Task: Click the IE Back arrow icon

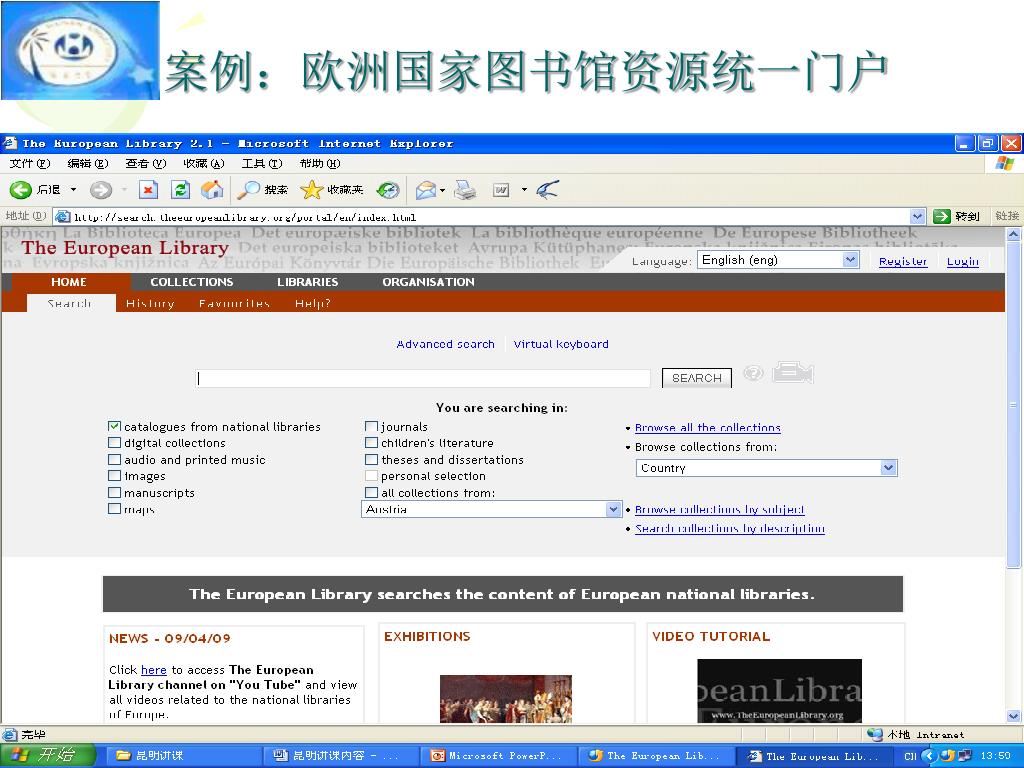Action: pos(20,190)
